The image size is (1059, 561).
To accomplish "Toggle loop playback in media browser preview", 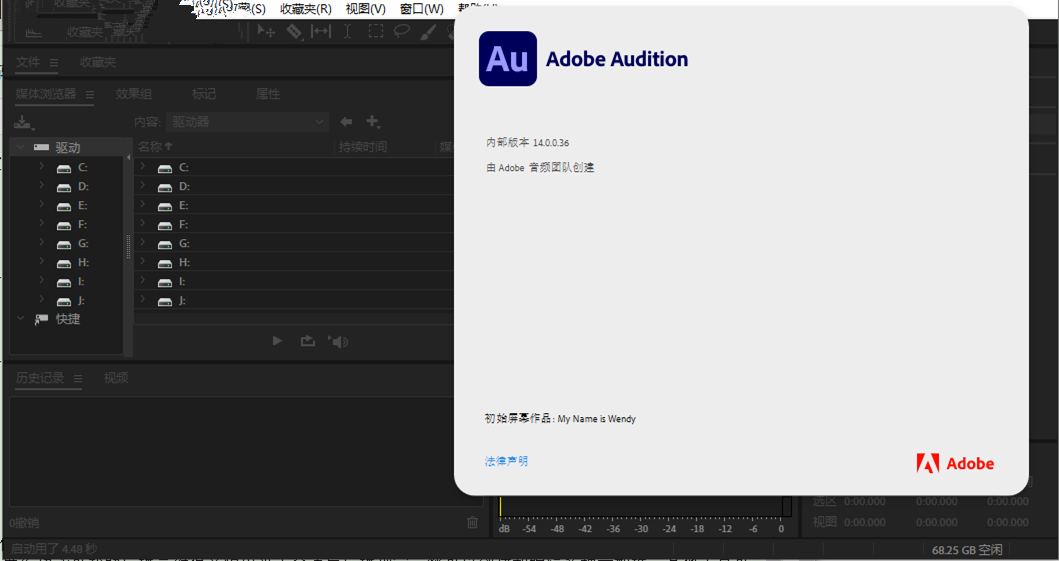I will (307, 342).
